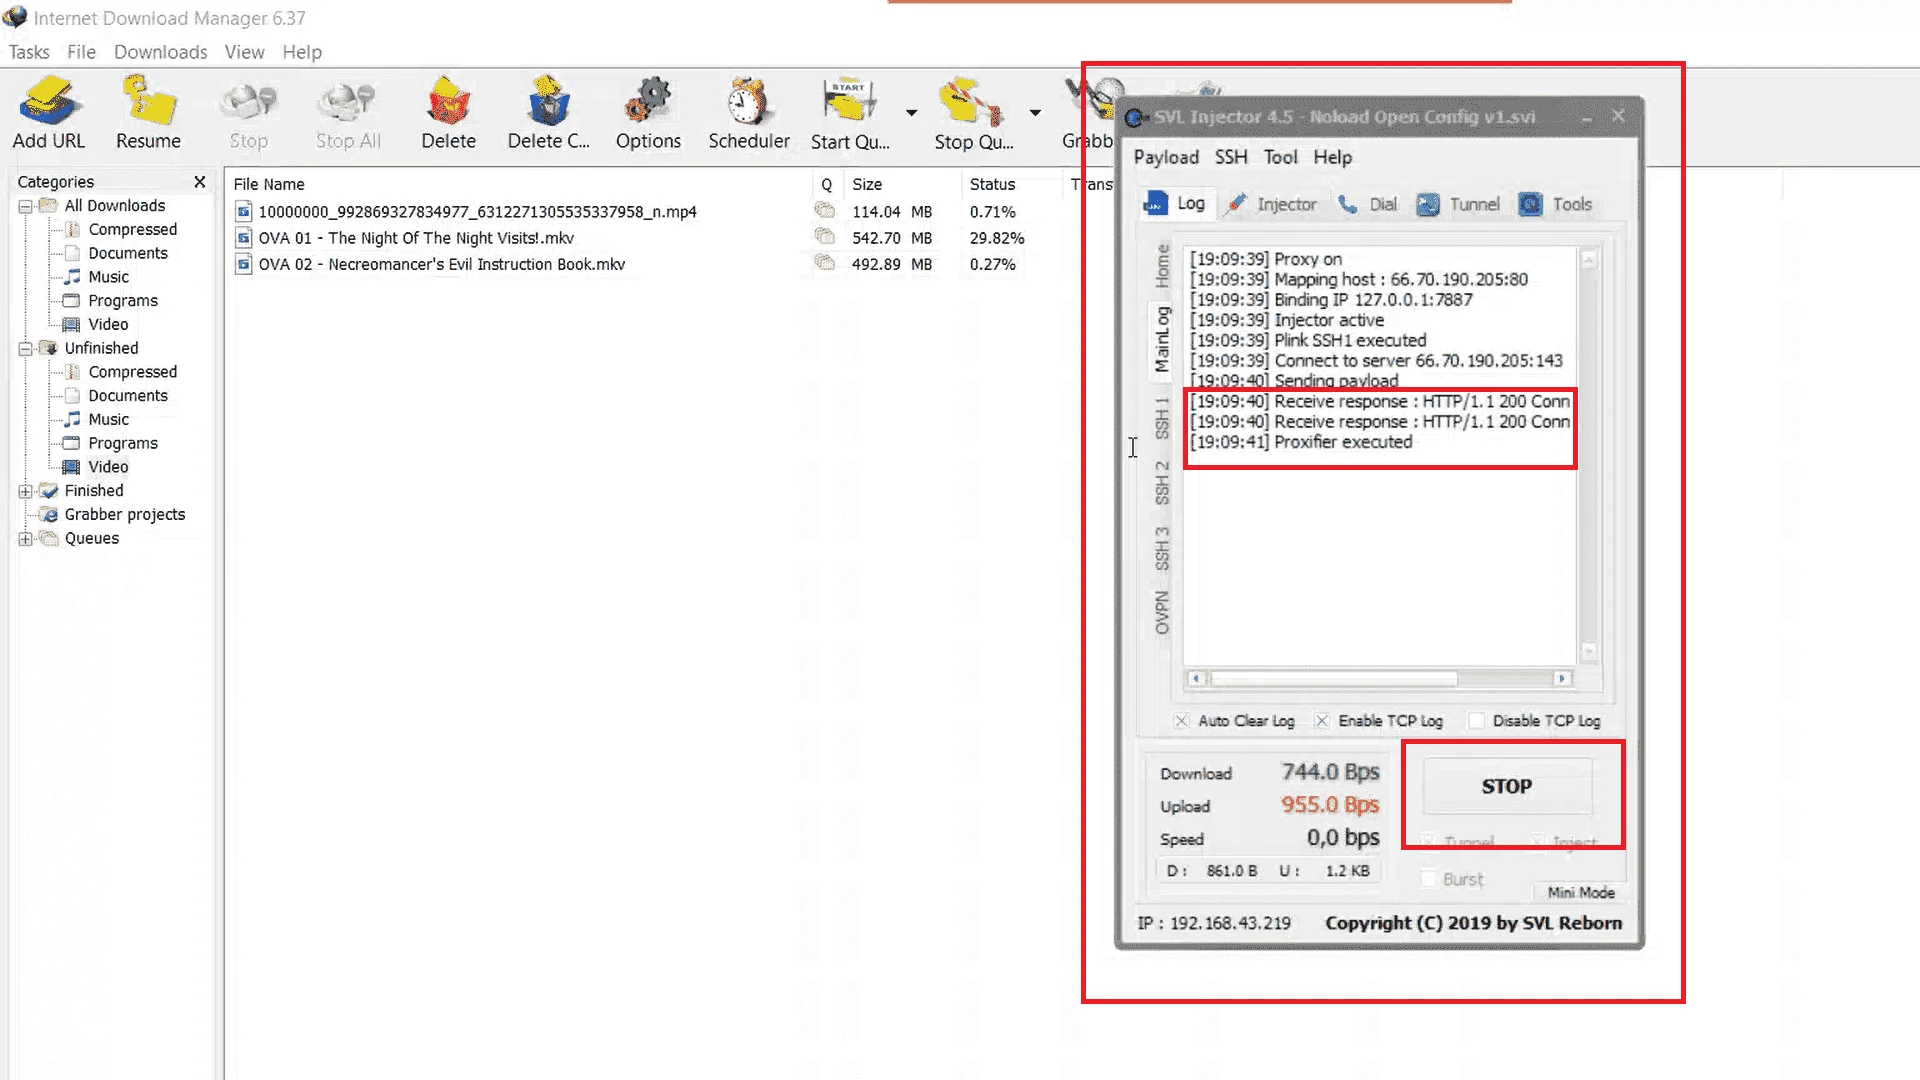1920x1080 pixels.
Task: Expand the Finished tree node
Action: [x=25, y=491]
